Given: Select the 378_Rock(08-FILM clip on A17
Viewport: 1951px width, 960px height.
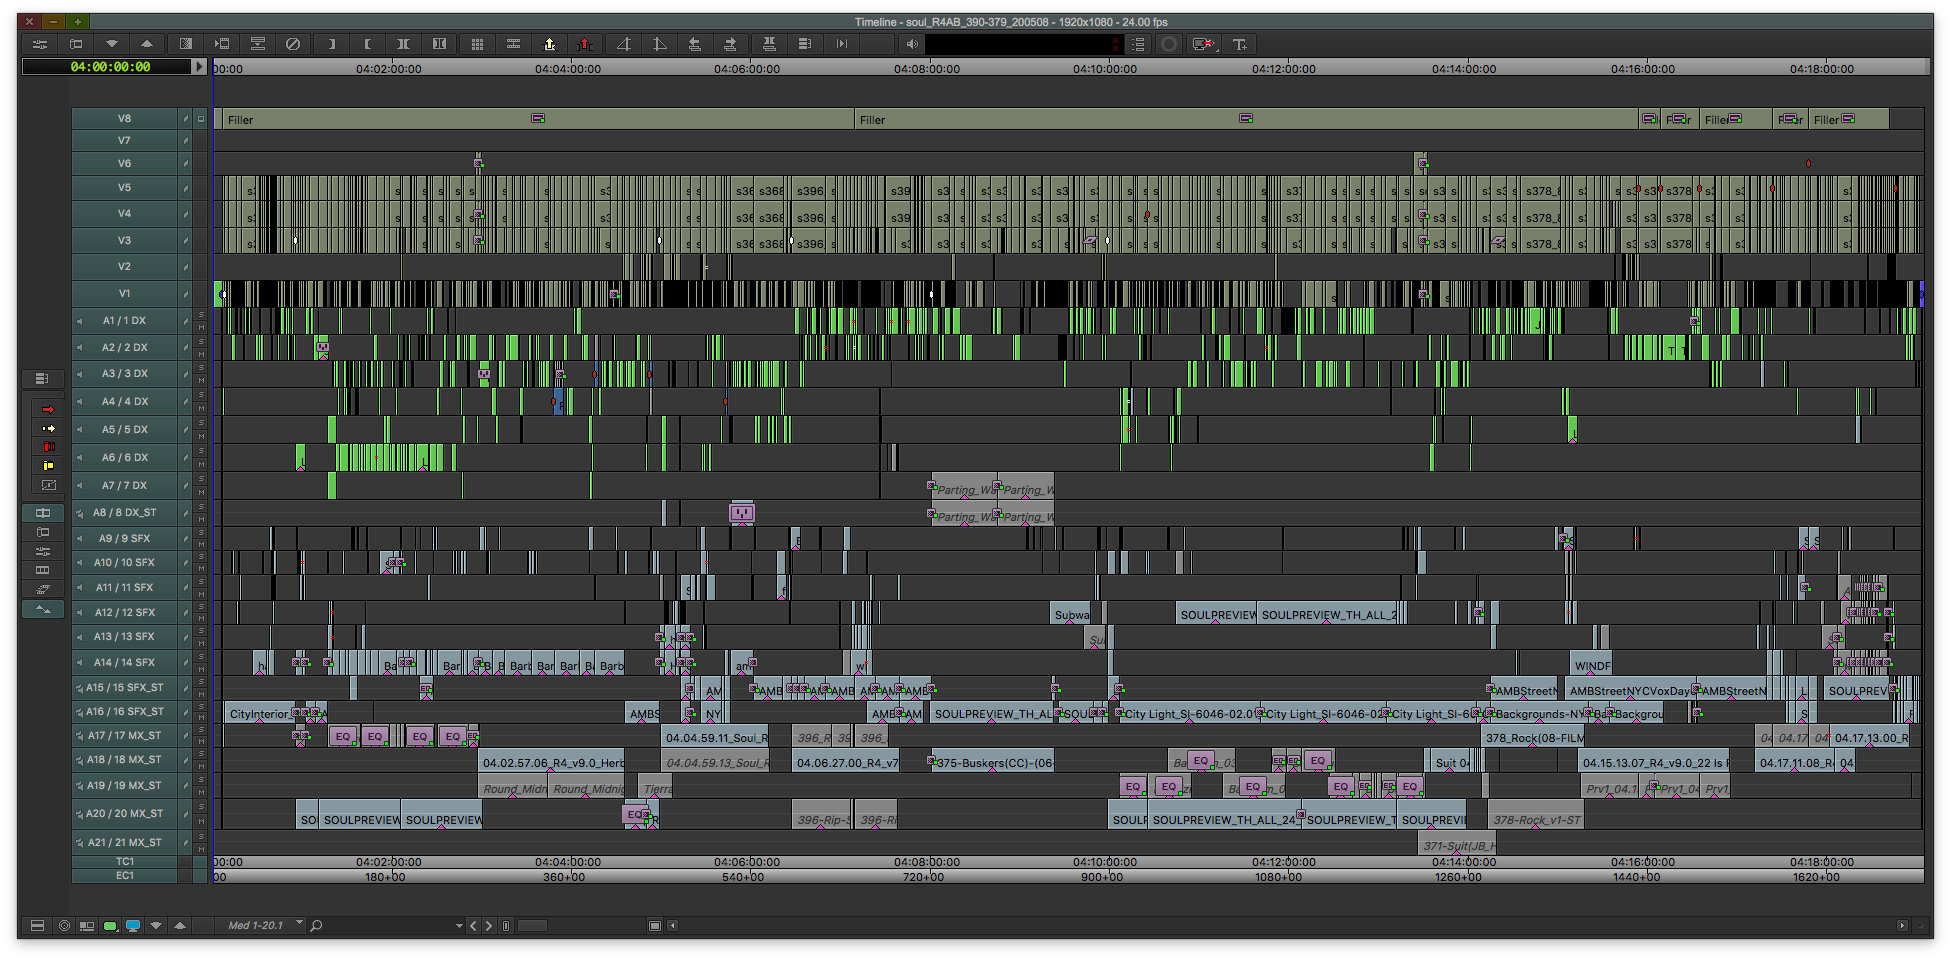Looking at the screenshot, I should (1533, 738).
